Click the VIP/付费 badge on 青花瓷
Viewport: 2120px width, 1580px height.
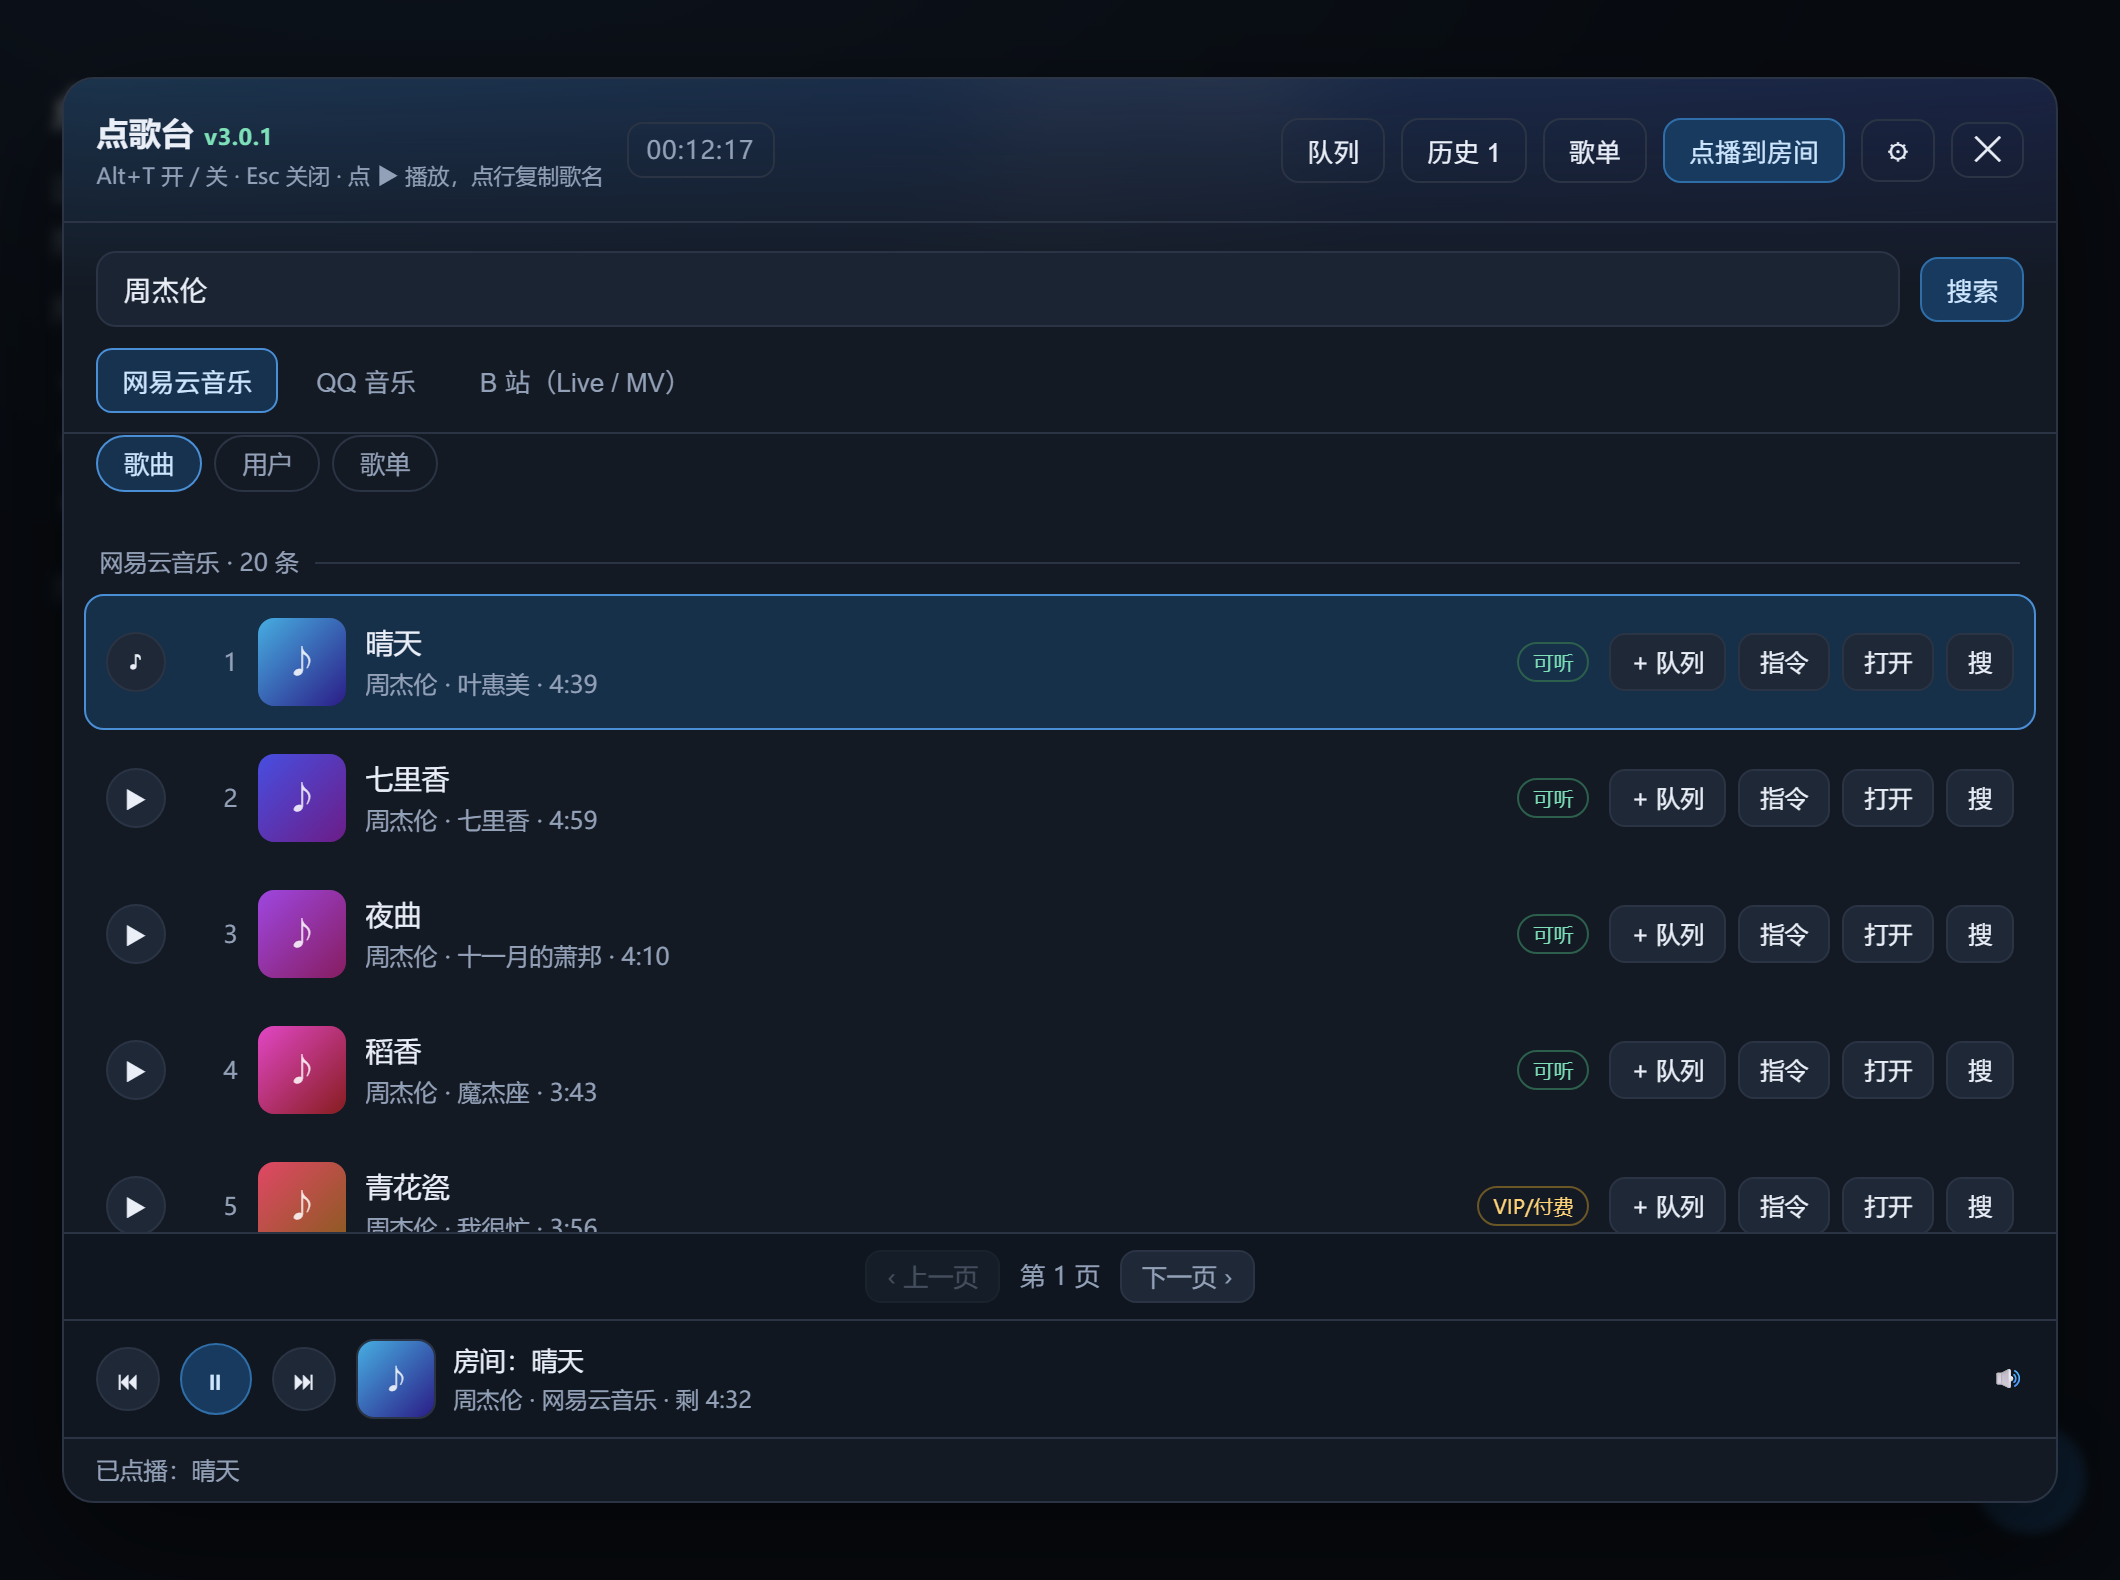(x=1533, y=1206)
